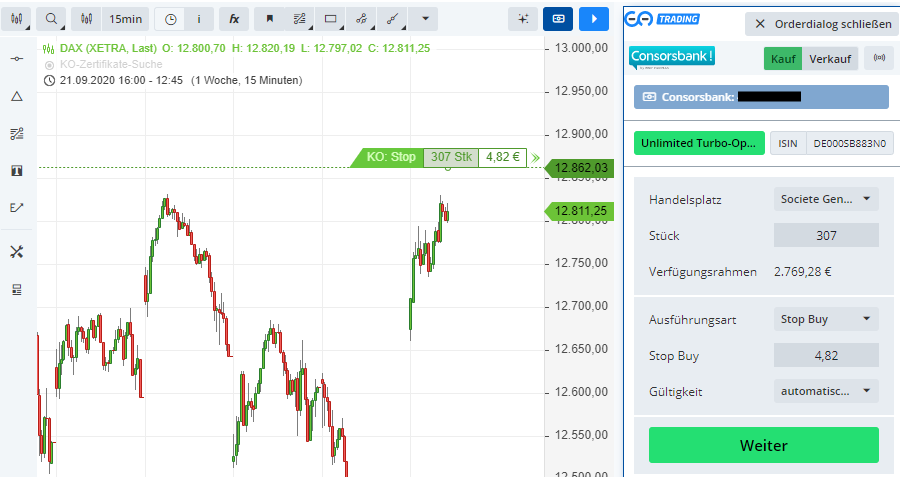
Task: Open the wrench and pencil settings tool
Action: coord(17,251)
